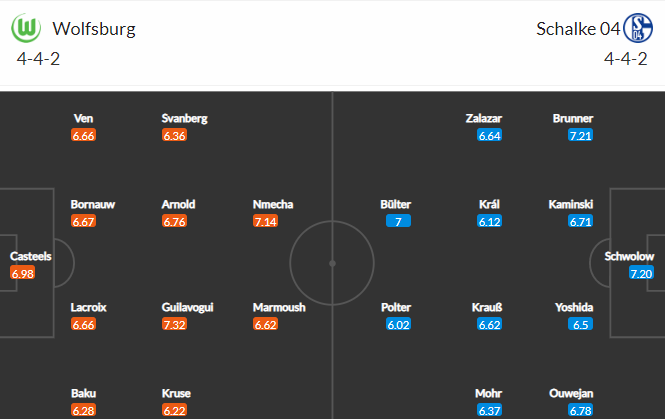The height and width of the screenshot is (419, 665).
Task: Select player Zalazar on the pitch
Action: point(483,118)
